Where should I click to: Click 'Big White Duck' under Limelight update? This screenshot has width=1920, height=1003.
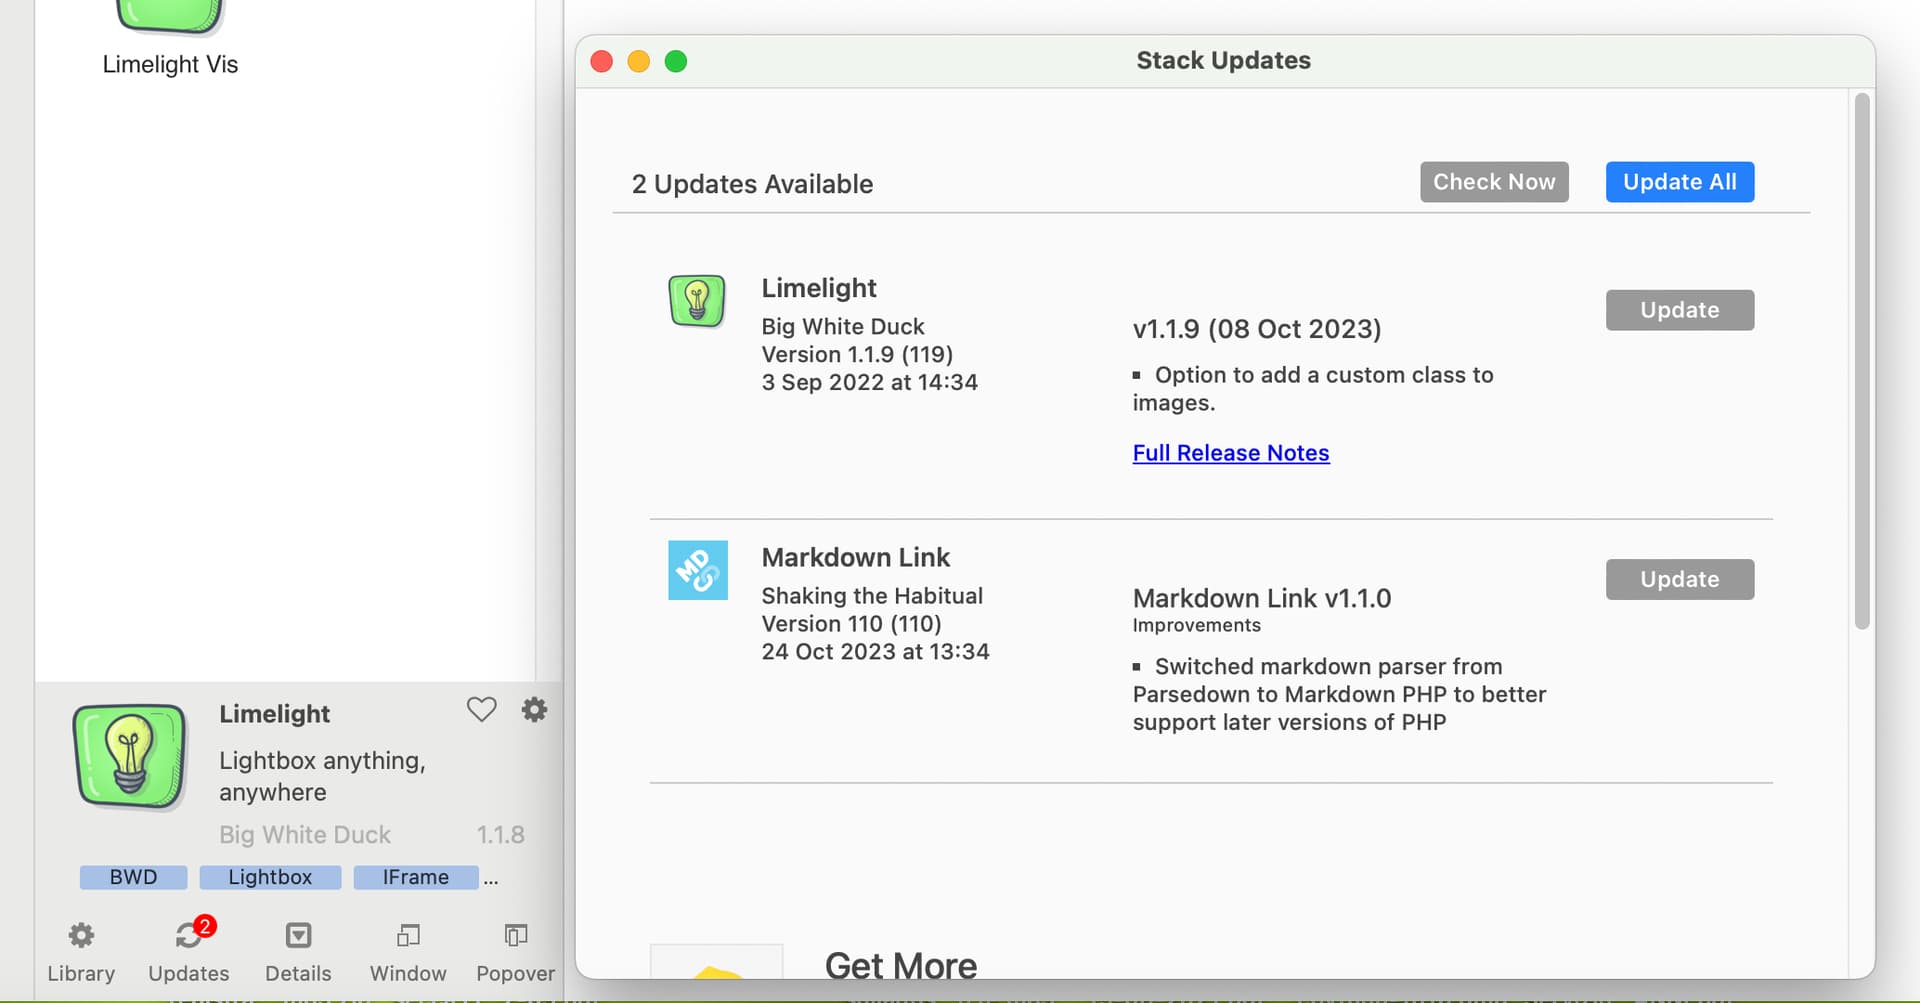(x=843, y=327)
